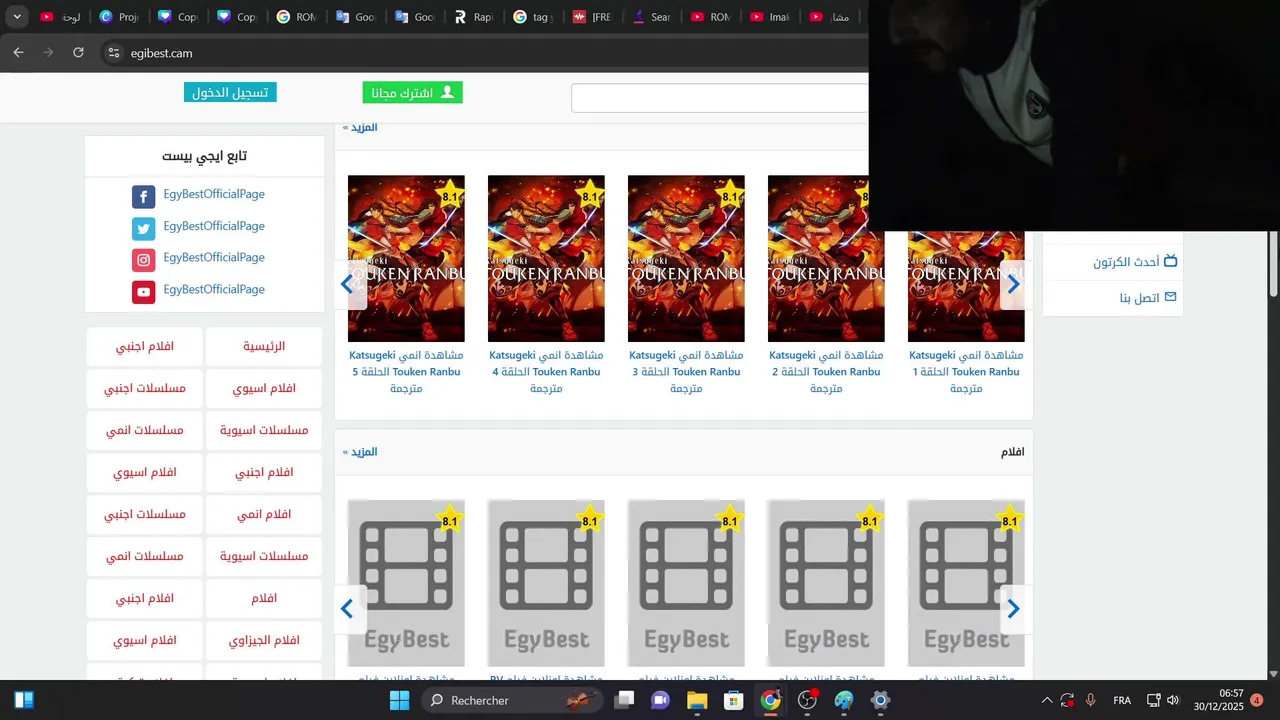Viewport: 1280px width, 720px height.
Task: Switch to the Rapi browser tab
Action: click(473, 17)
